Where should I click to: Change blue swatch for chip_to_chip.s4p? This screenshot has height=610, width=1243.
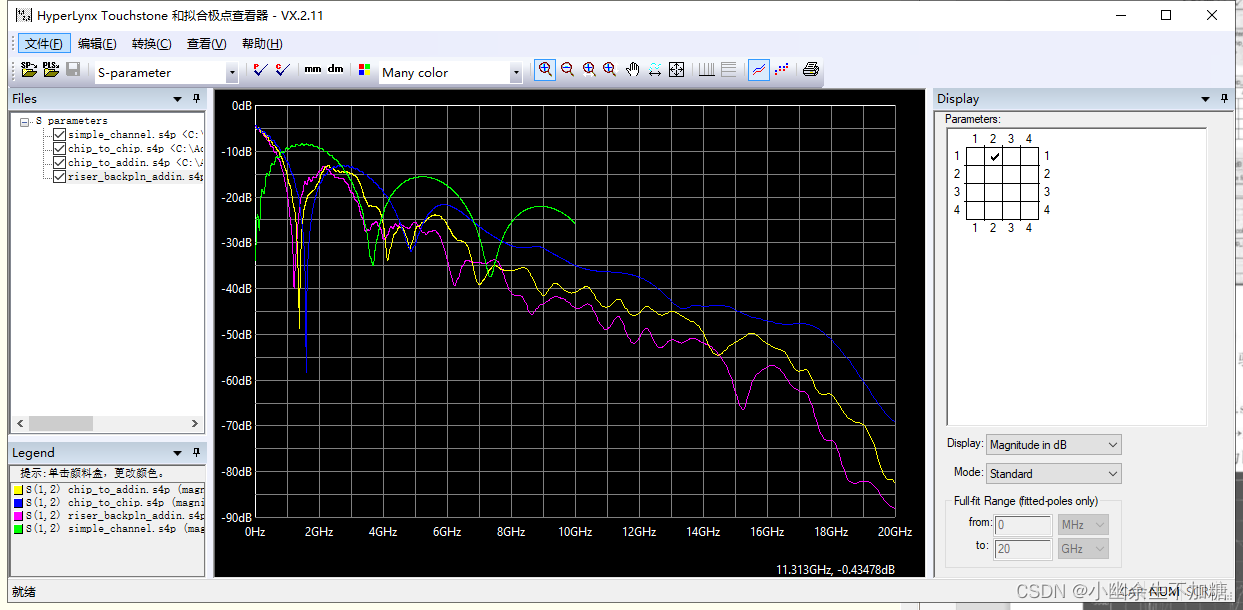point(18,502)
